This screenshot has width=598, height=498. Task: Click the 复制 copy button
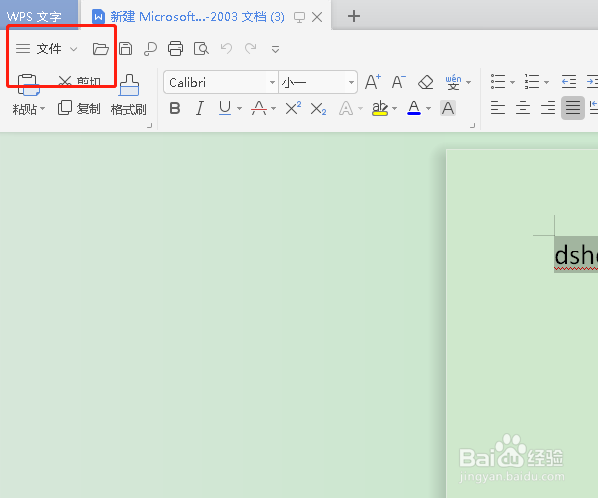coord(79,108)
